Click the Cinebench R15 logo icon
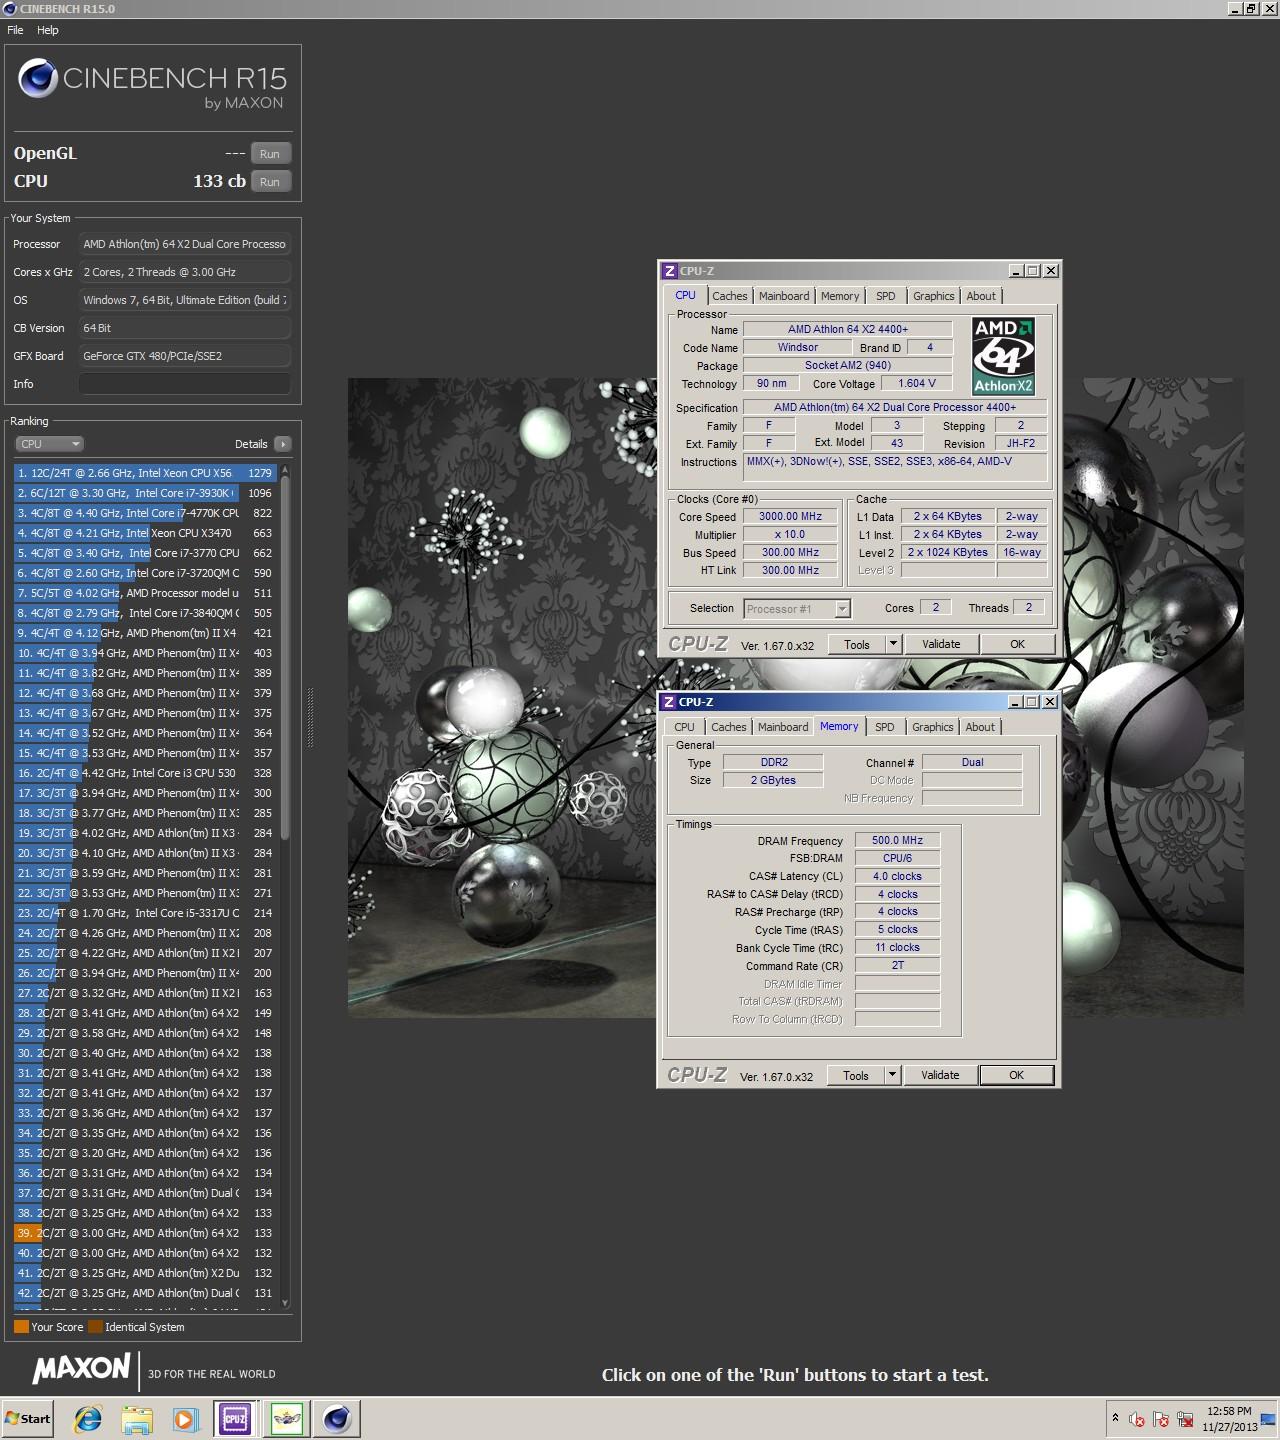This screenshot has height=1440, width=1280. 37,79
